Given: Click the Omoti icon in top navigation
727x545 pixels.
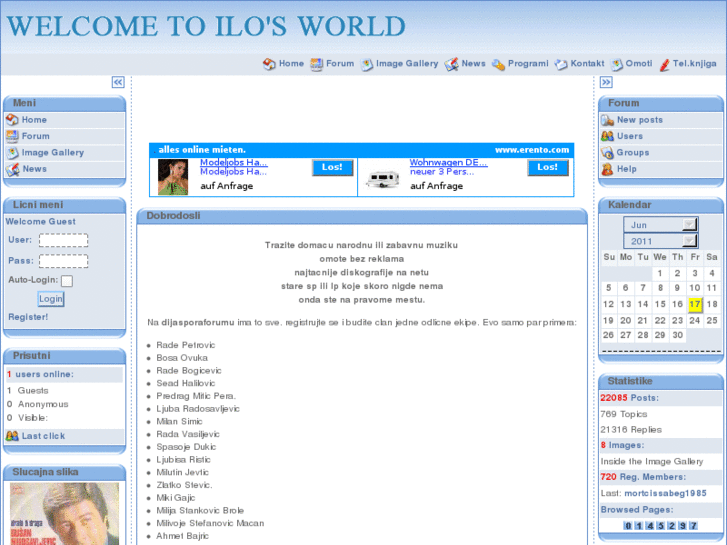Looking at the screenshot, I should (616, 64).
